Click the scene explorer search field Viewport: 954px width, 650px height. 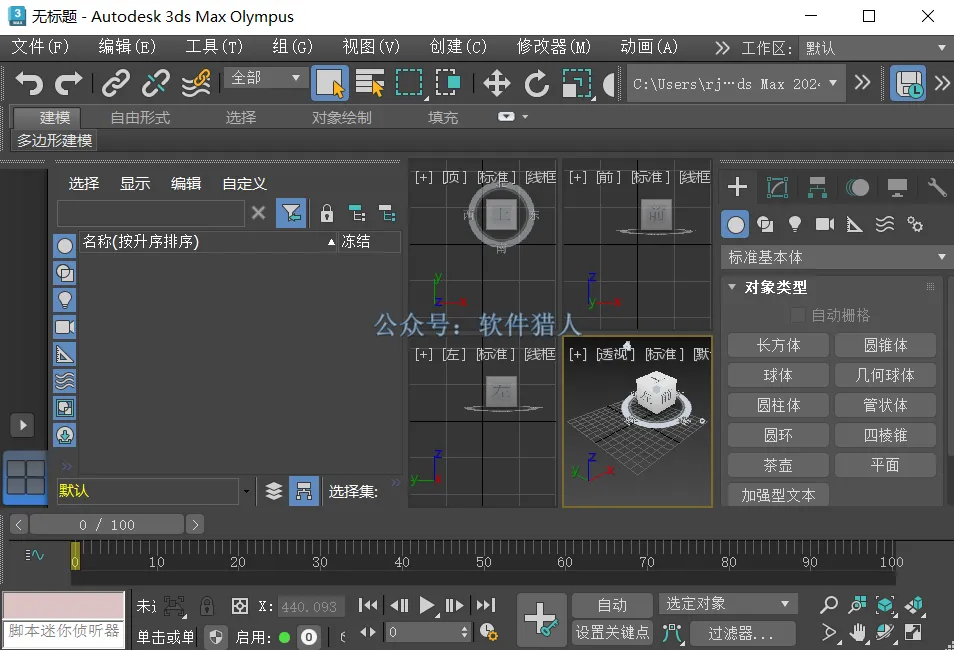click(x=151, y=214)
